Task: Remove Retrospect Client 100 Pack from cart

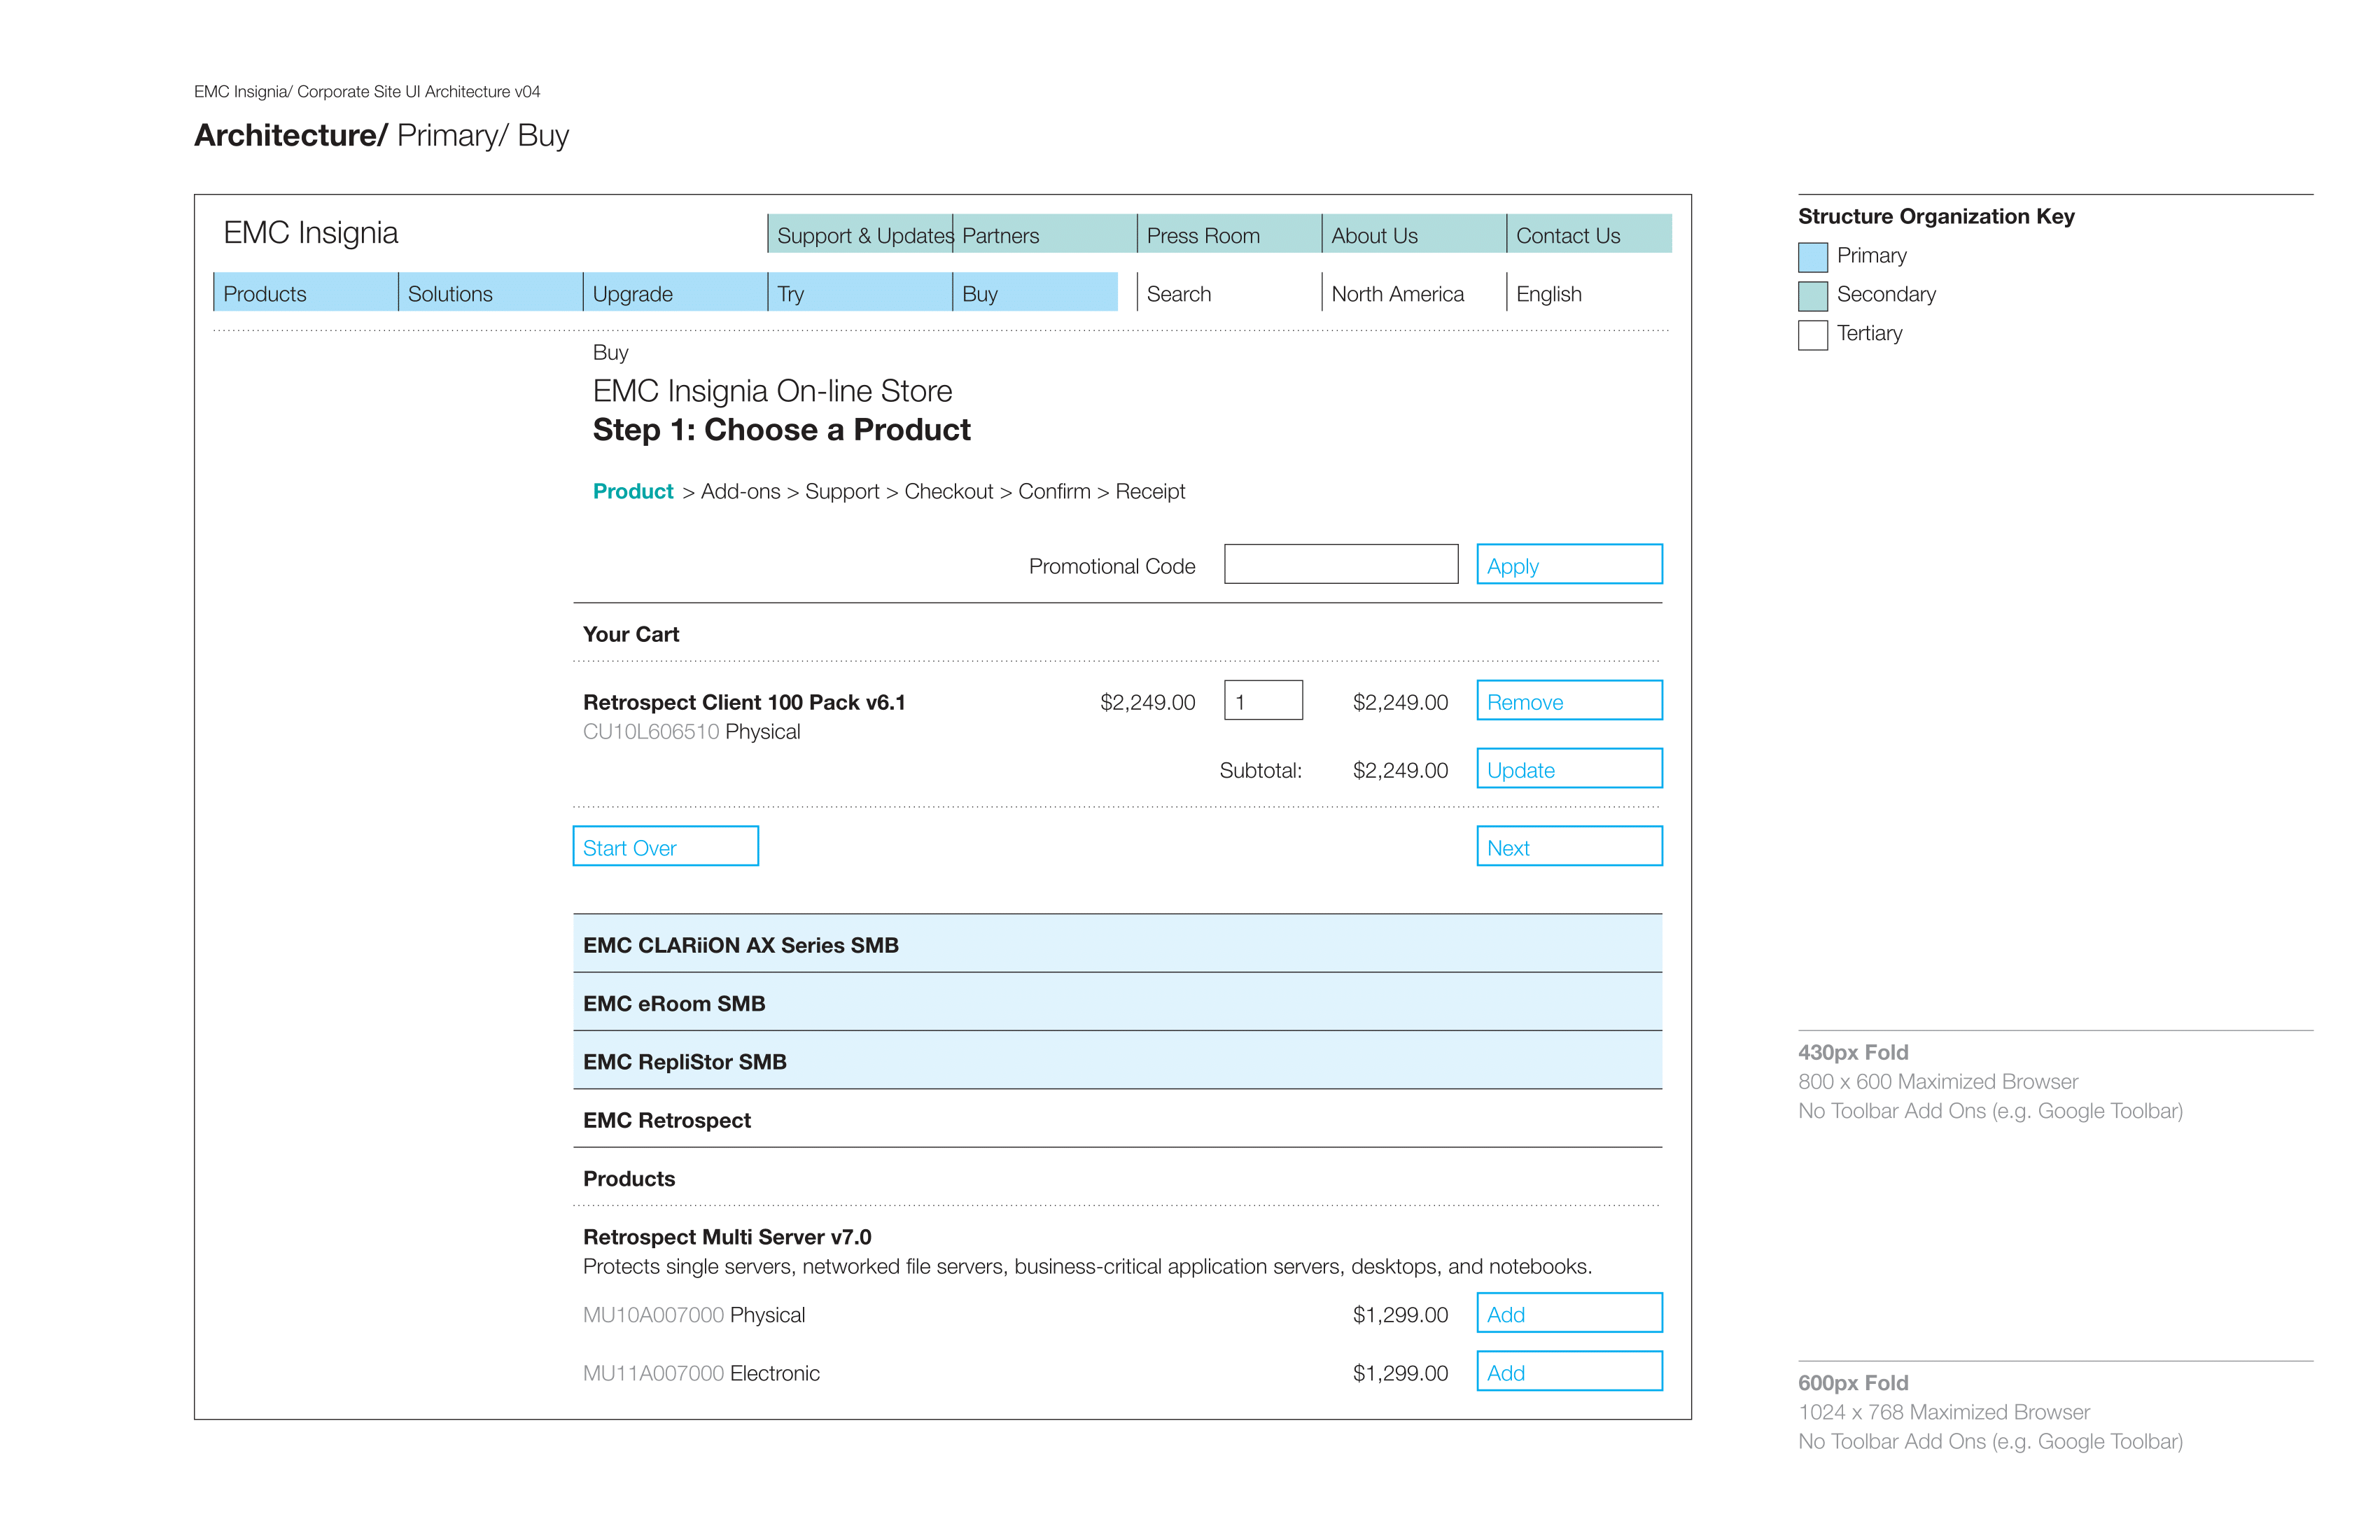Action: click(x=1570, y=700)
